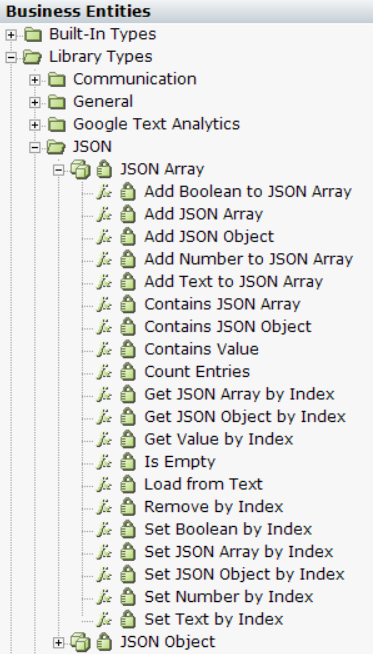Click the Business Entities panel header

[186, 11]
